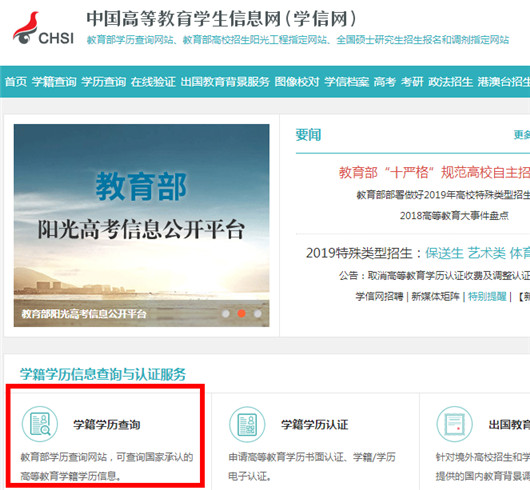Select the first carousel dot indicator

(x=225, y=314)
